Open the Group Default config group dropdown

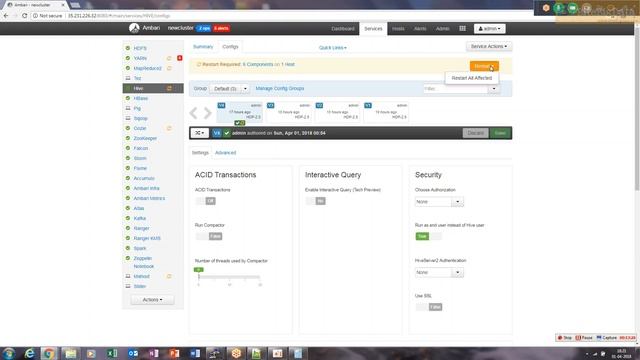tap(229, 89)
